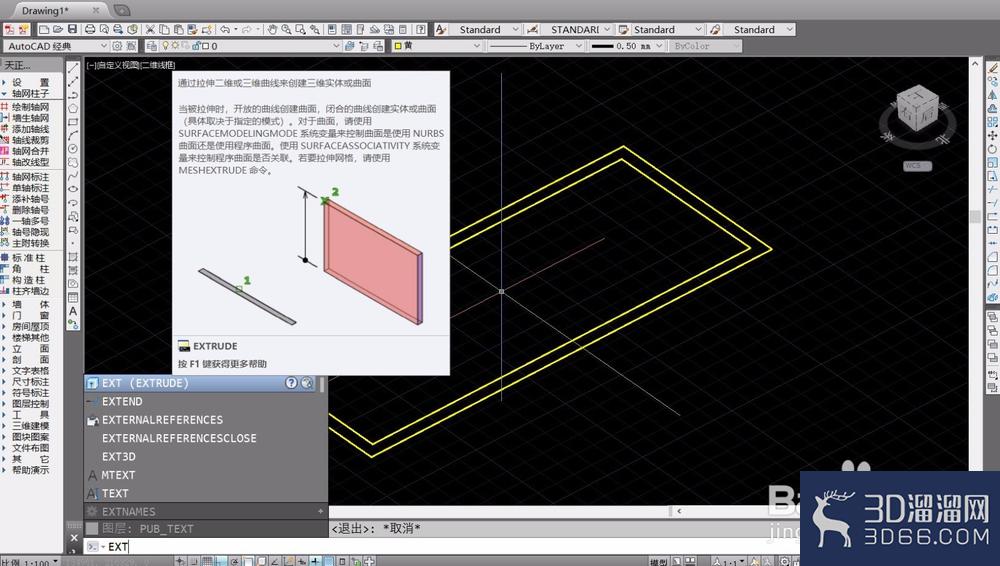Screen dimensions: 1000x566
Task: Open the 0.50 mm lineweight dropdown
Action: pyautogui.click(x=659, y=46)
